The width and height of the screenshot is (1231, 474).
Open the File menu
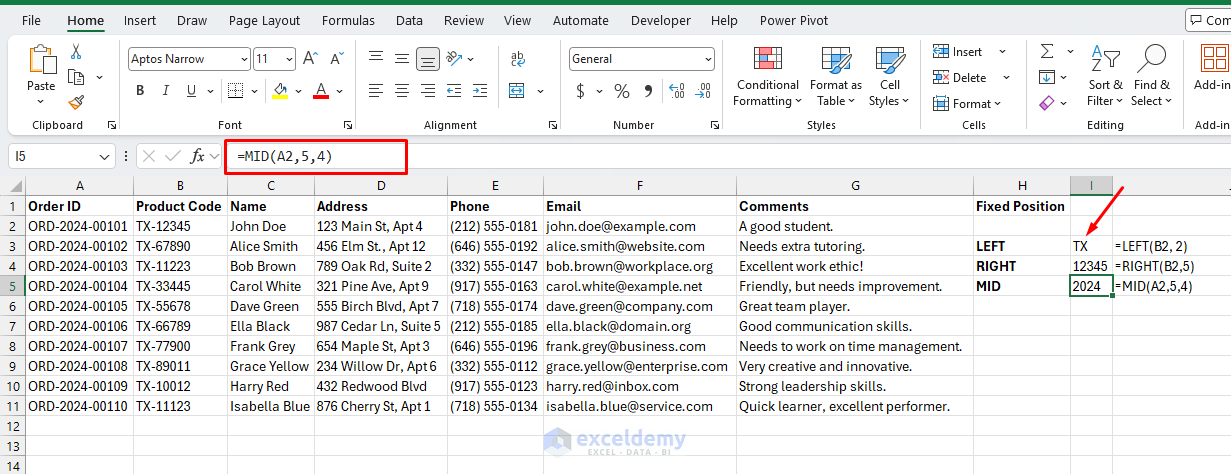tap(31, 20)
